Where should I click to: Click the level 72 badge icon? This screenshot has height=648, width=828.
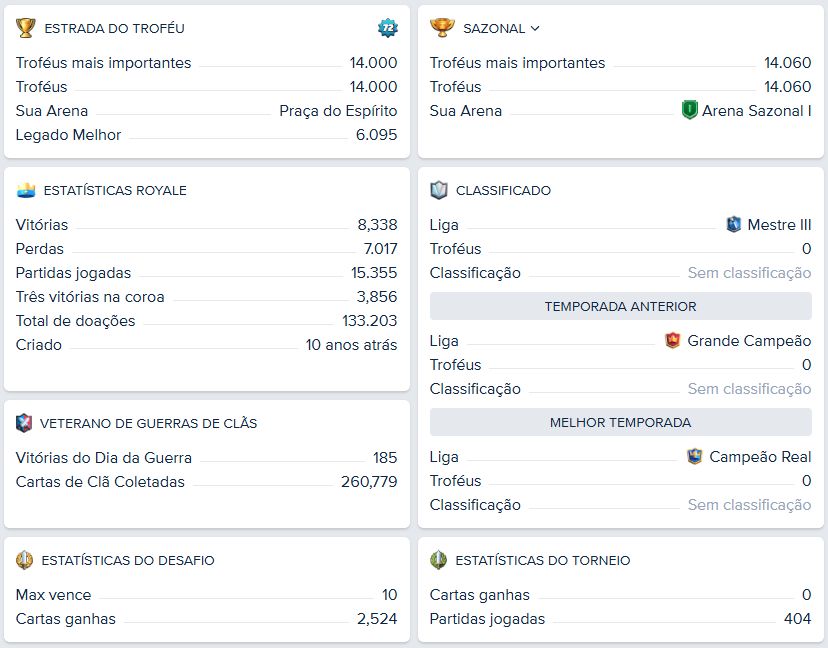388,28
